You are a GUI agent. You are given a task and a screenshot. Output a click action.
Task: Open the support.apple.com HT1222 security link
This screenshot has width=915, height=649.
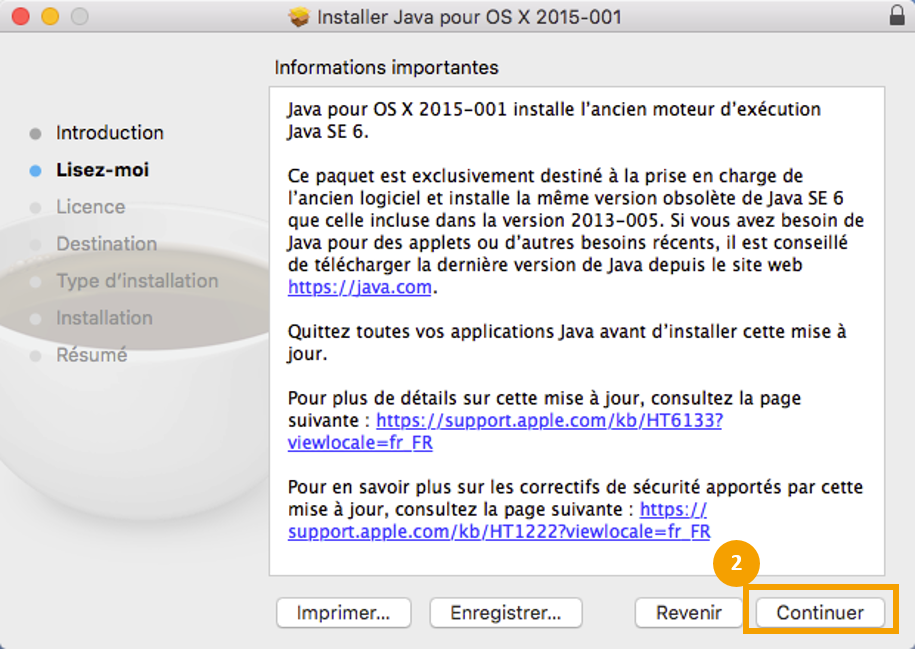(499, 531)
